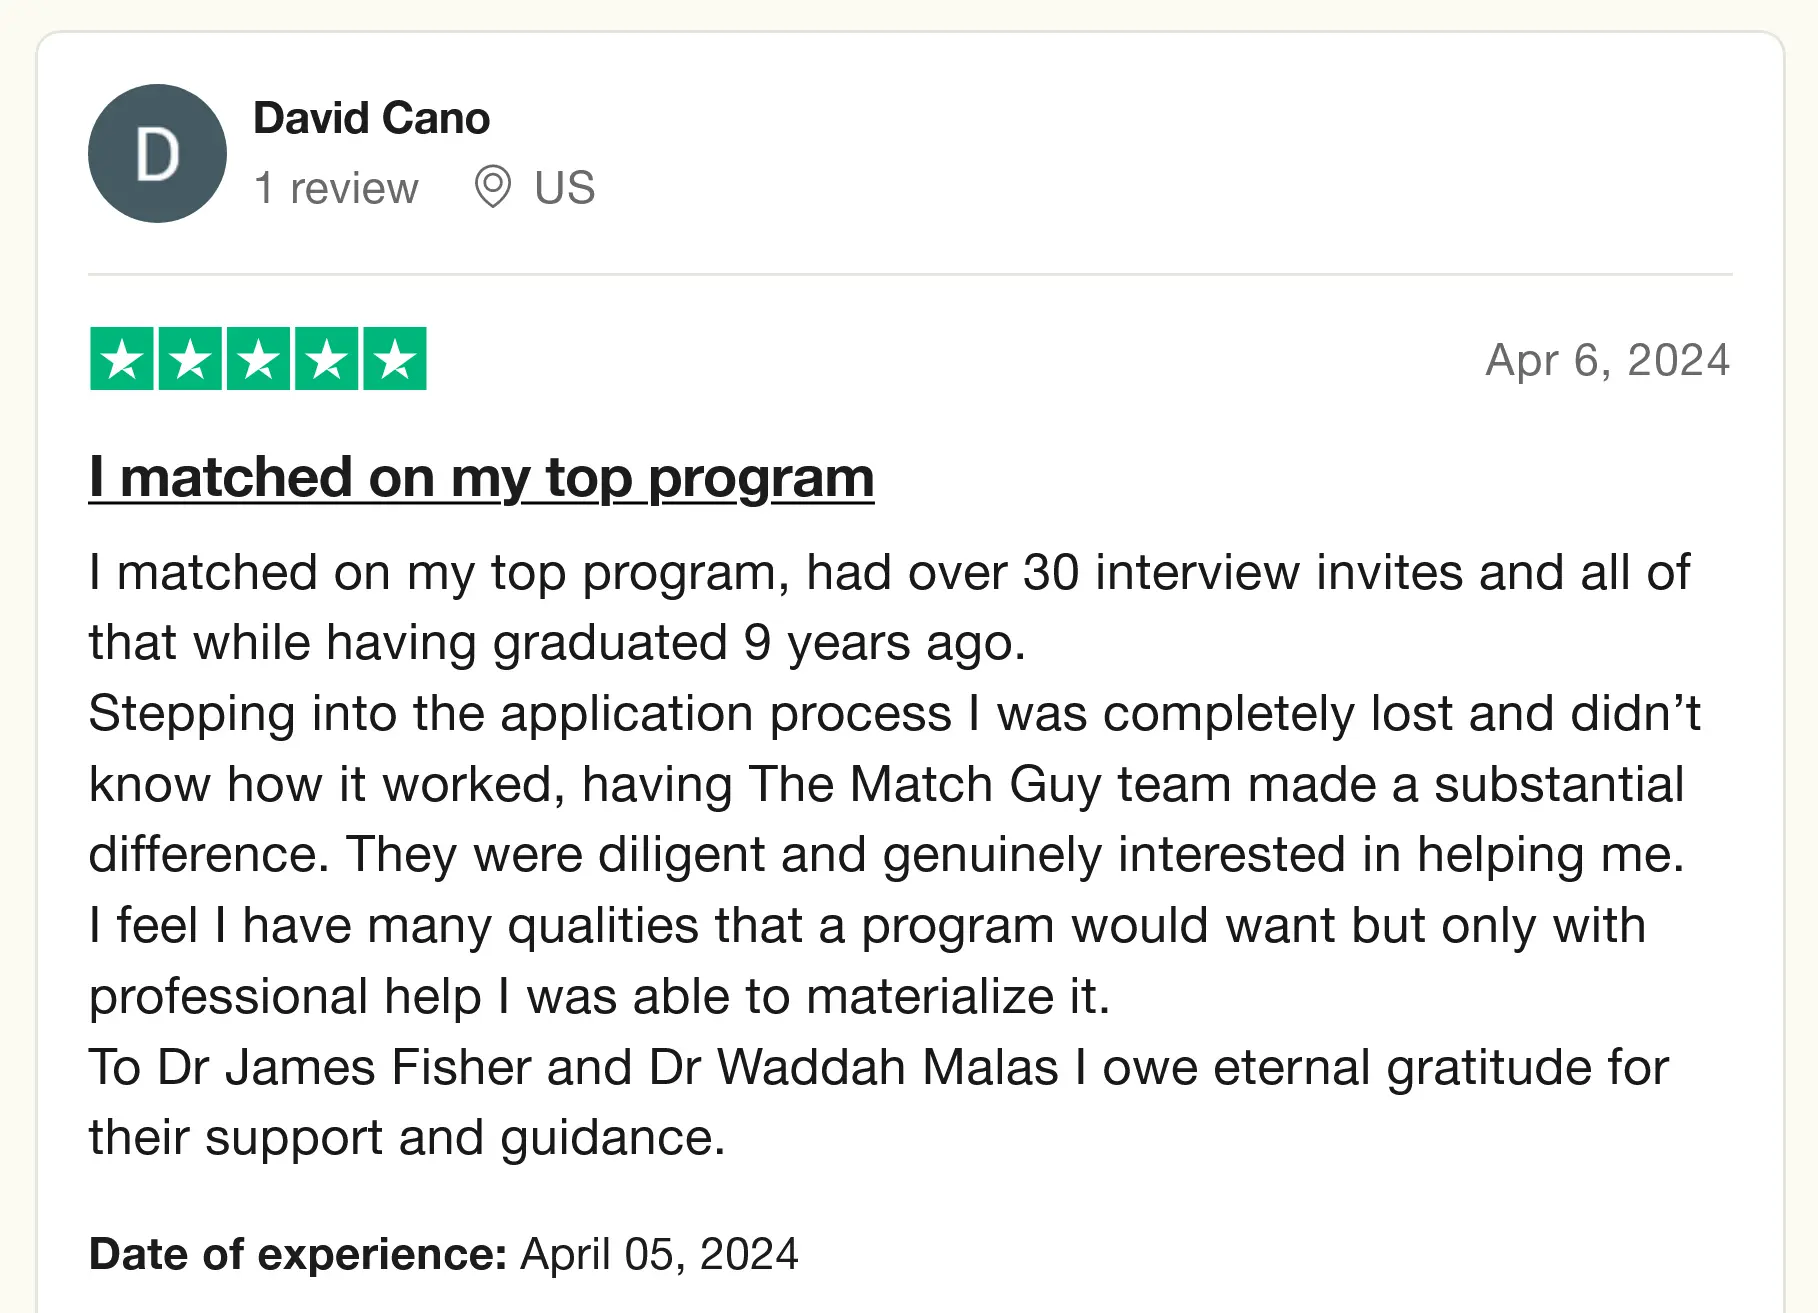Open the "I matched on my top program" title link
Viewport: 1818px width, 1313px height.
[481, 477]
